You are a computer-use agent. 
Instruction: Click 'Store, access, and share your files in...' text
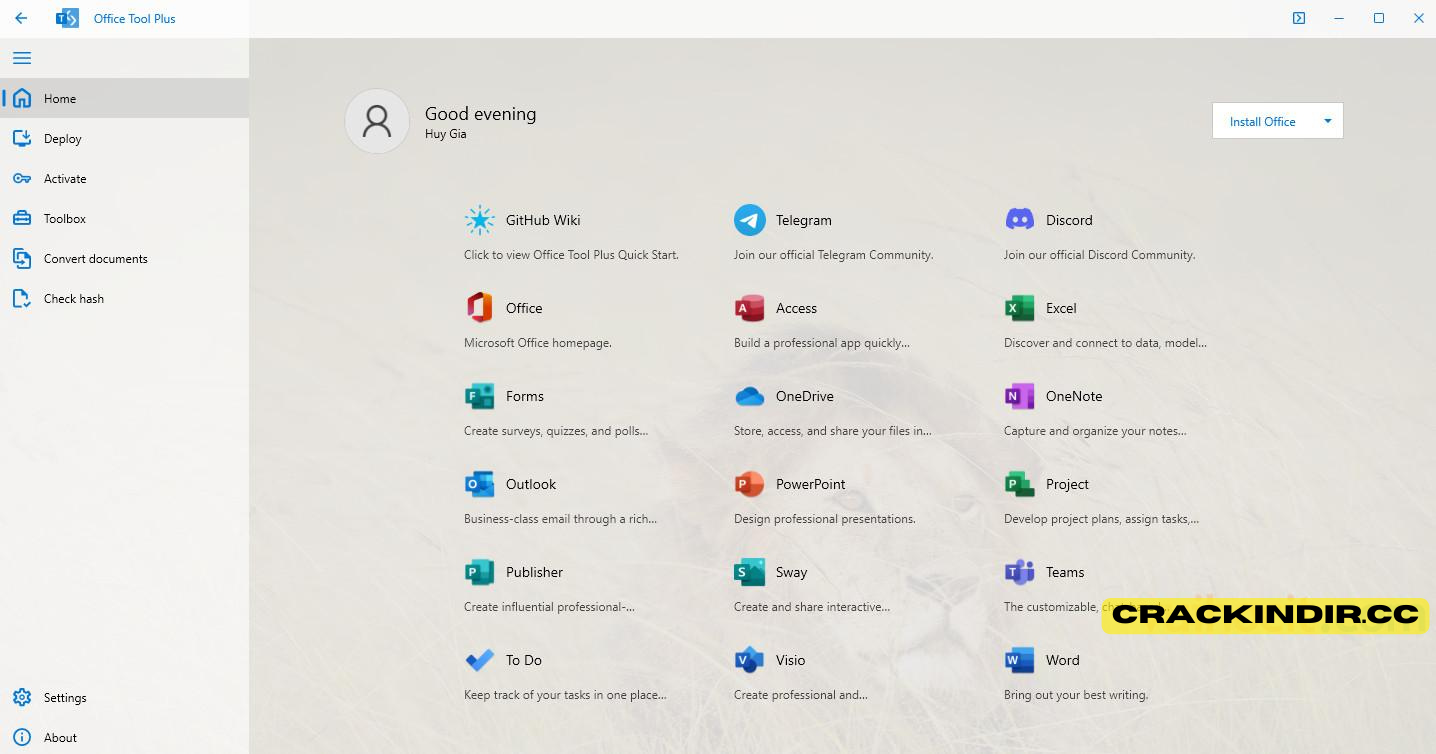coord(833,431)
